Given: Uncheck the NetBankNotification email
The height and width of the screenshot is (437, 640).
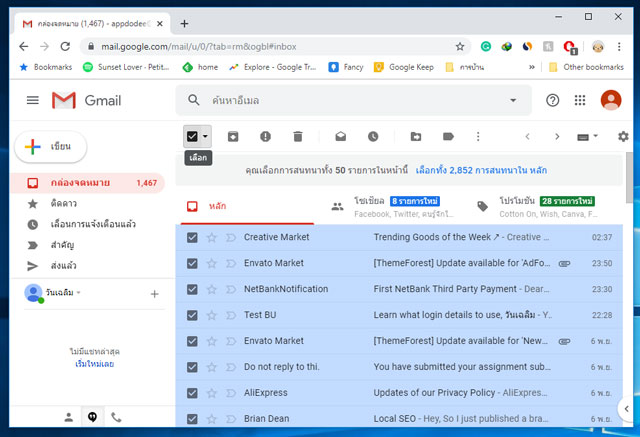Looking at the screenshot, I should tap(192, 289).
